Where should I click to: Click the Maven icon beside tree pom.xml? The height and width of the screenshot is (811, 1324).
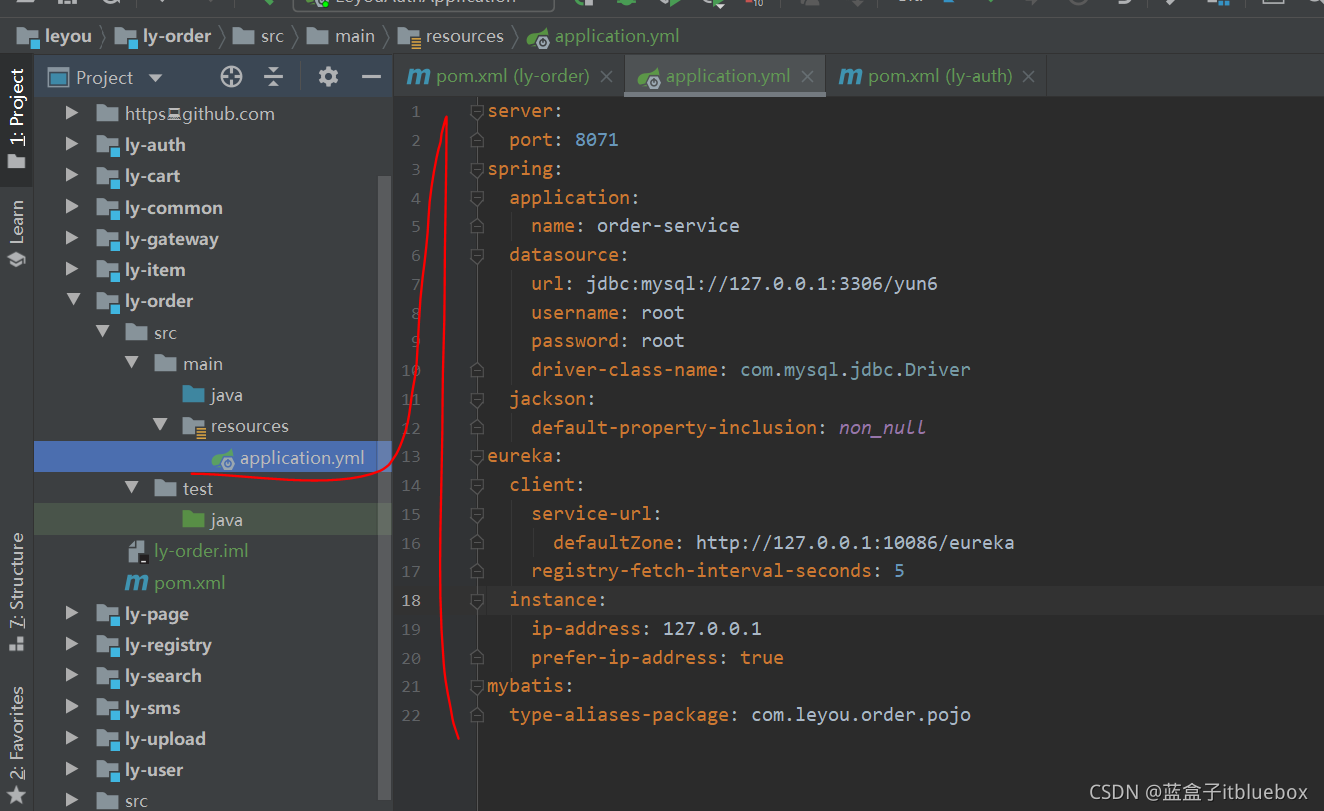pos(136,583)
